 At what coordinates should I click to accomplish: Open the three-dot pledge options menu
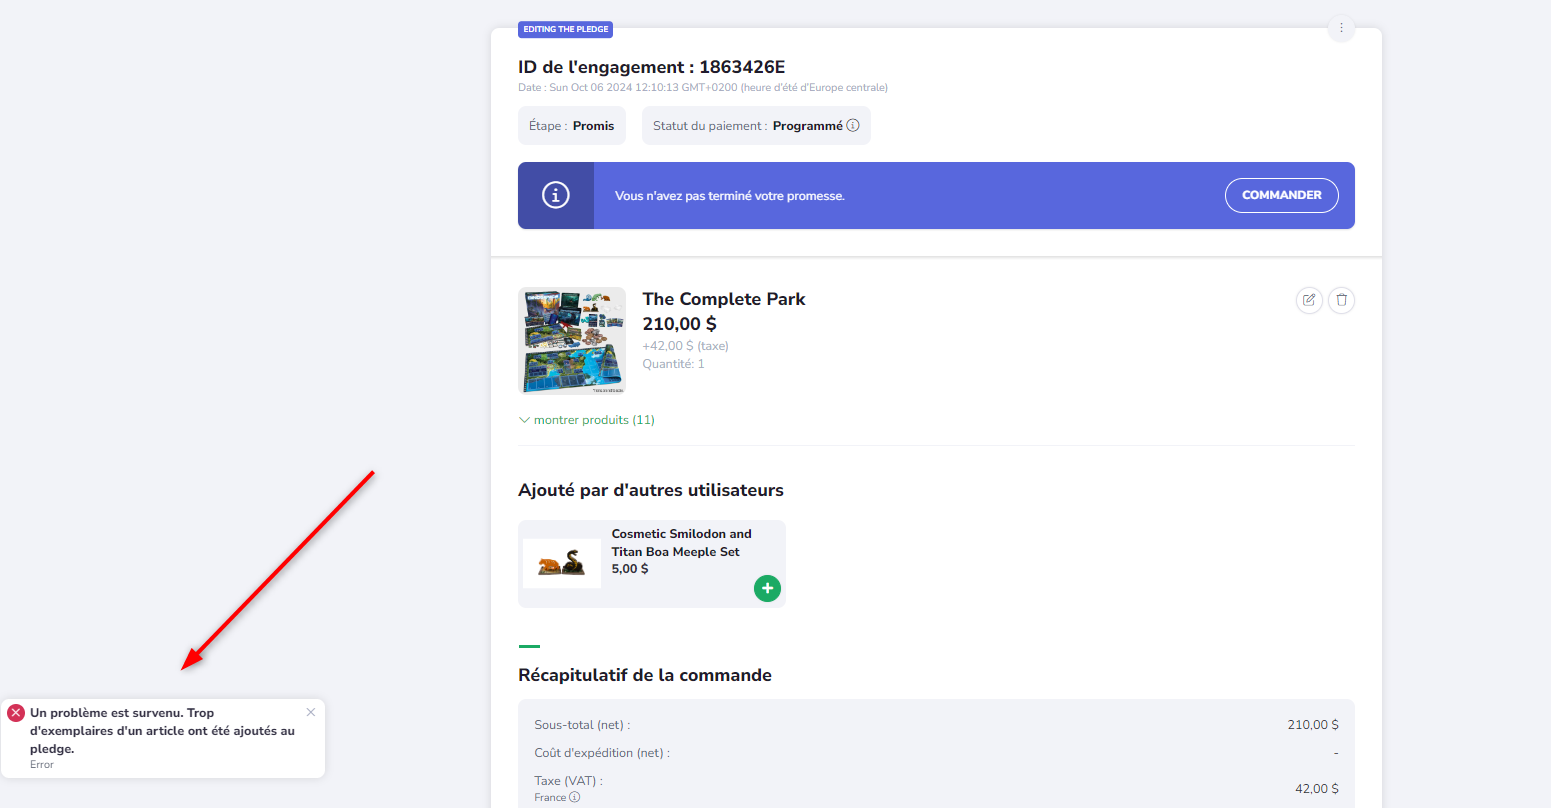point(1340,28)
